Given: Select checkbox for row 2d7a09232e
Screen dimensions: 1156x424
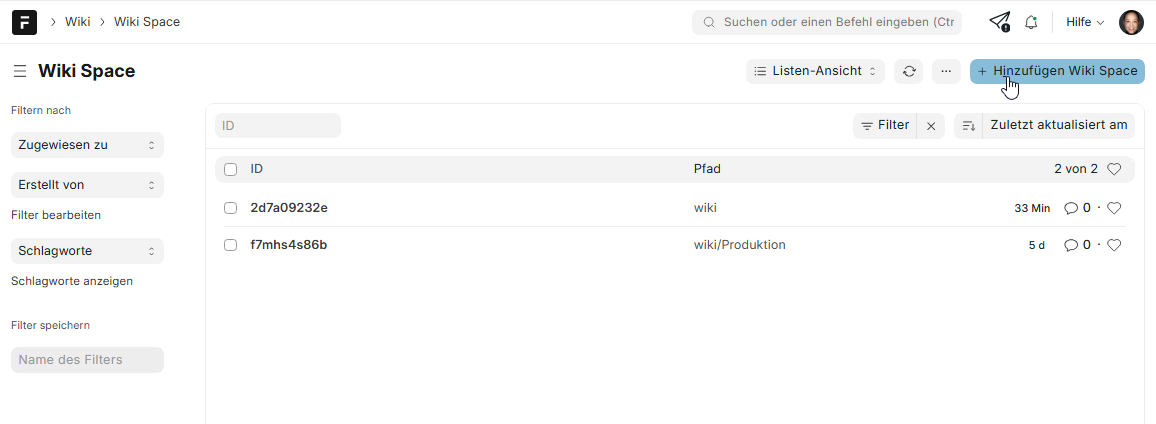Looking at the screenshot, I should (231, 208).
